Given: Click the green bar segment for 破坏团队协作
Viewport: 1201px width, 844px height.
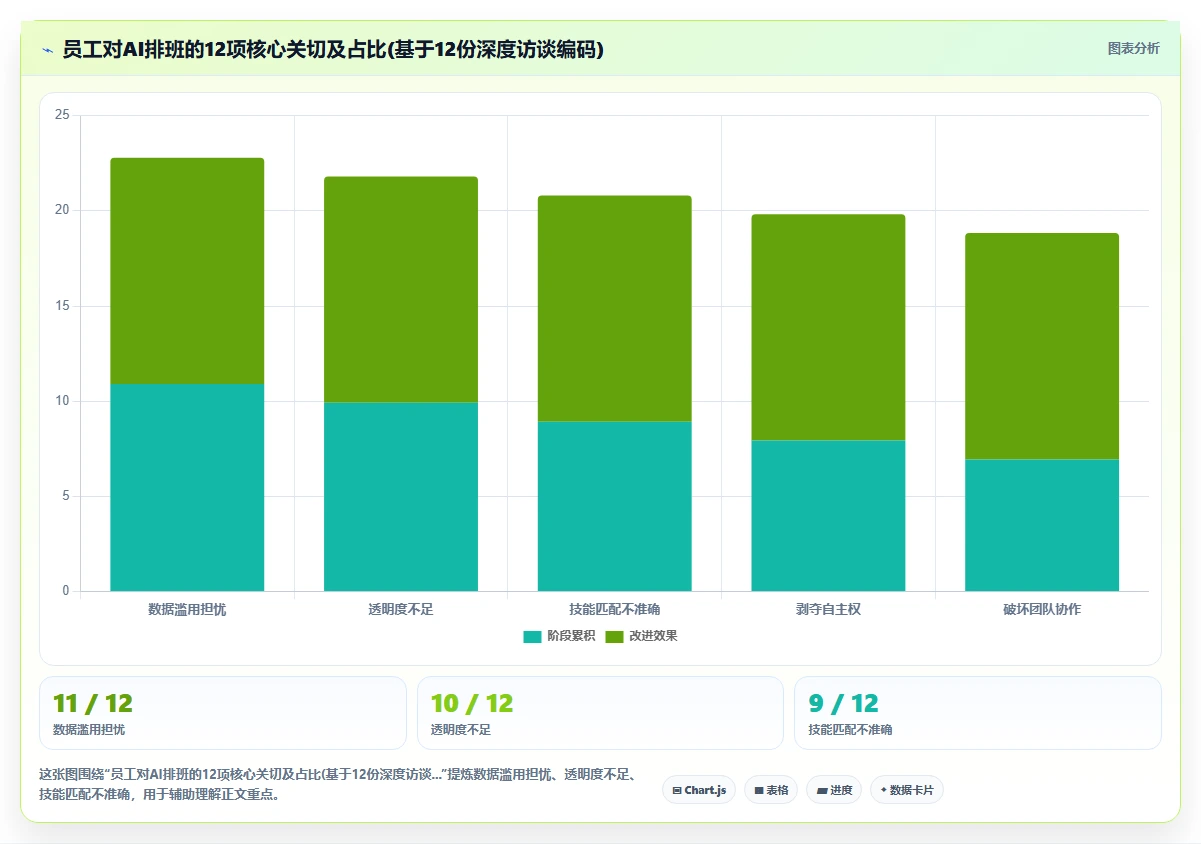Looking at the screenshot, I should [1042, 346].
